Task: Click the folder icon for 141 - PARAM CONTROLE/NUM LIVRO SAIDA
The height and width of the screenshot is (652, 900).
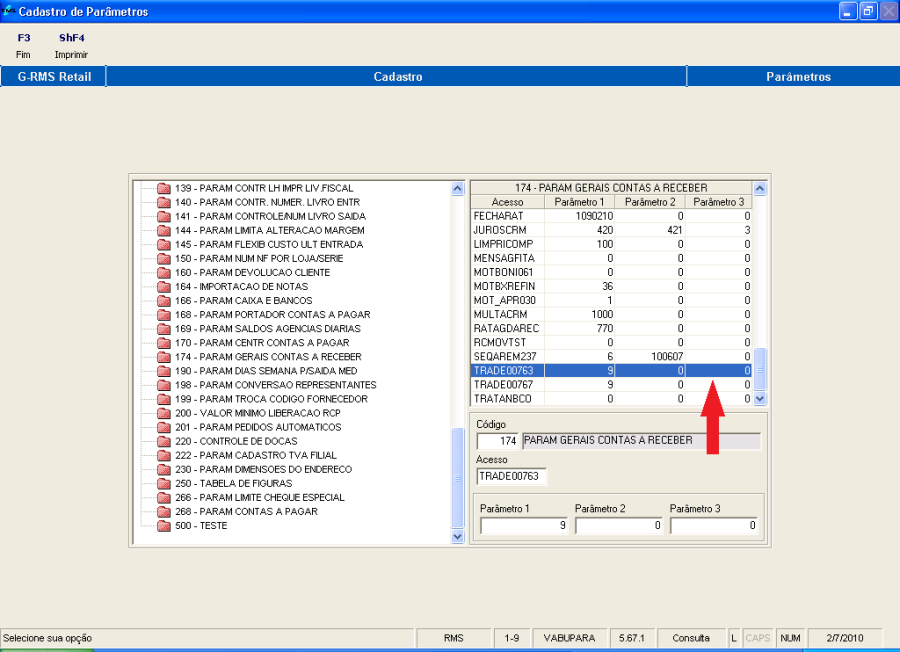Action: 164,216
